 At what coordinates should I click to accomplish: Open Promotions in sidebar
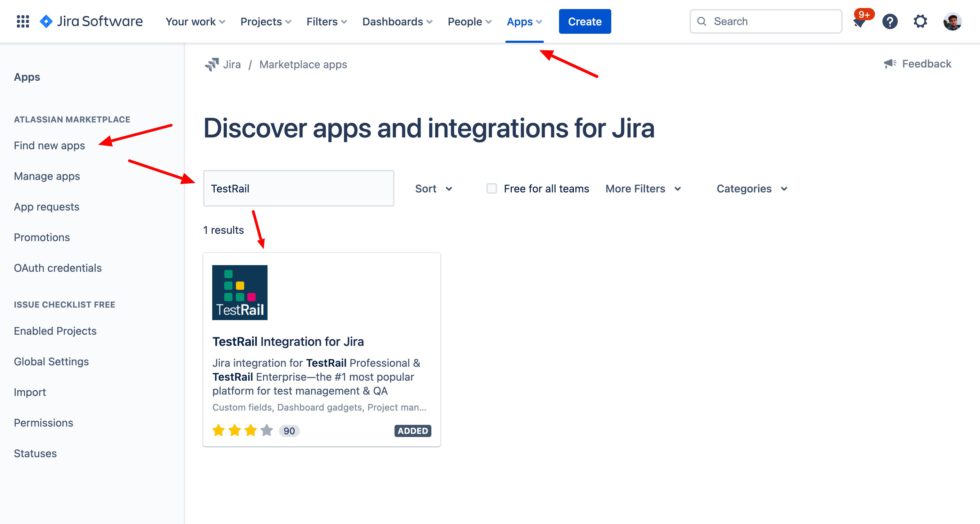tap(42, 238)
